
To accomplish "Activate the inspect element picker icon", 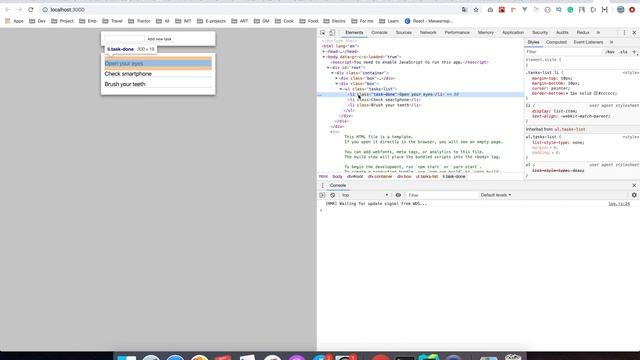I will point(322,33).
